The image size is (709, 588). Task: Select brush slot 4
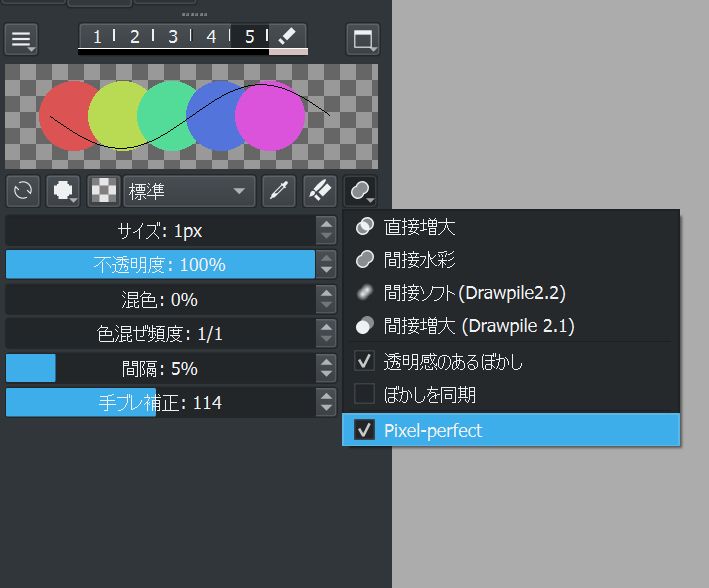(x=211, y=37)
